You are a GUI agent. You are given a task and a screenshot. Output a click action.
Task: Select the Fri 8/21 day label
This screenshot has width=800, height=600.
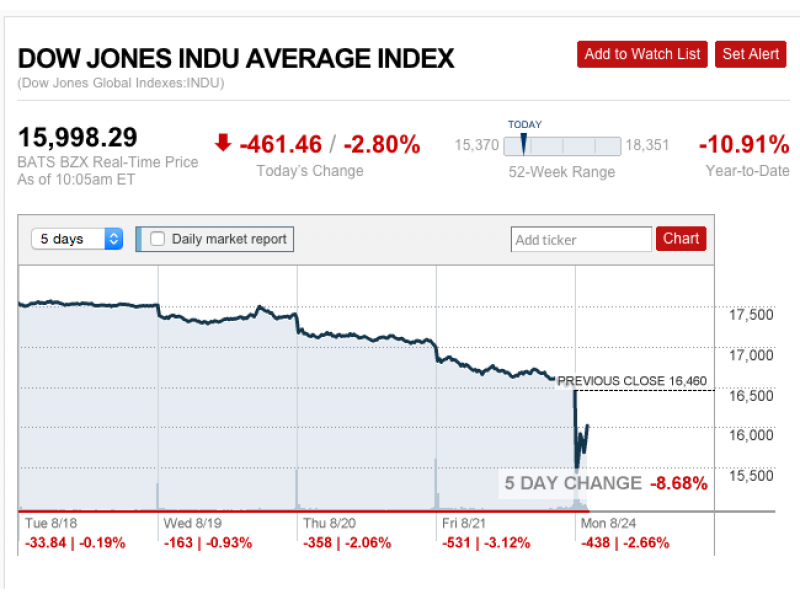click(468, 523)
